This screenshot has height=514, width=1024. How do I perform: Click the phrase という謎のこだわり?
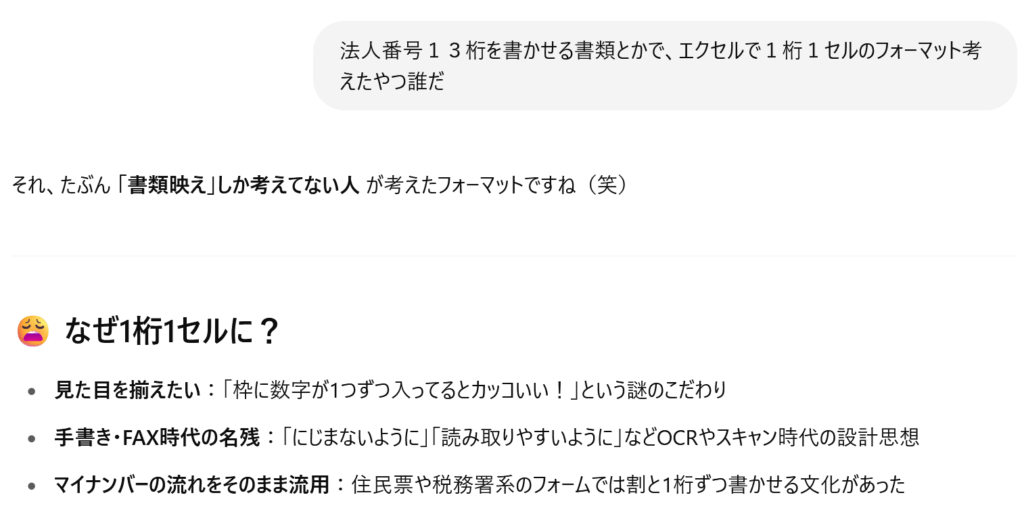(x=652, y=390)
